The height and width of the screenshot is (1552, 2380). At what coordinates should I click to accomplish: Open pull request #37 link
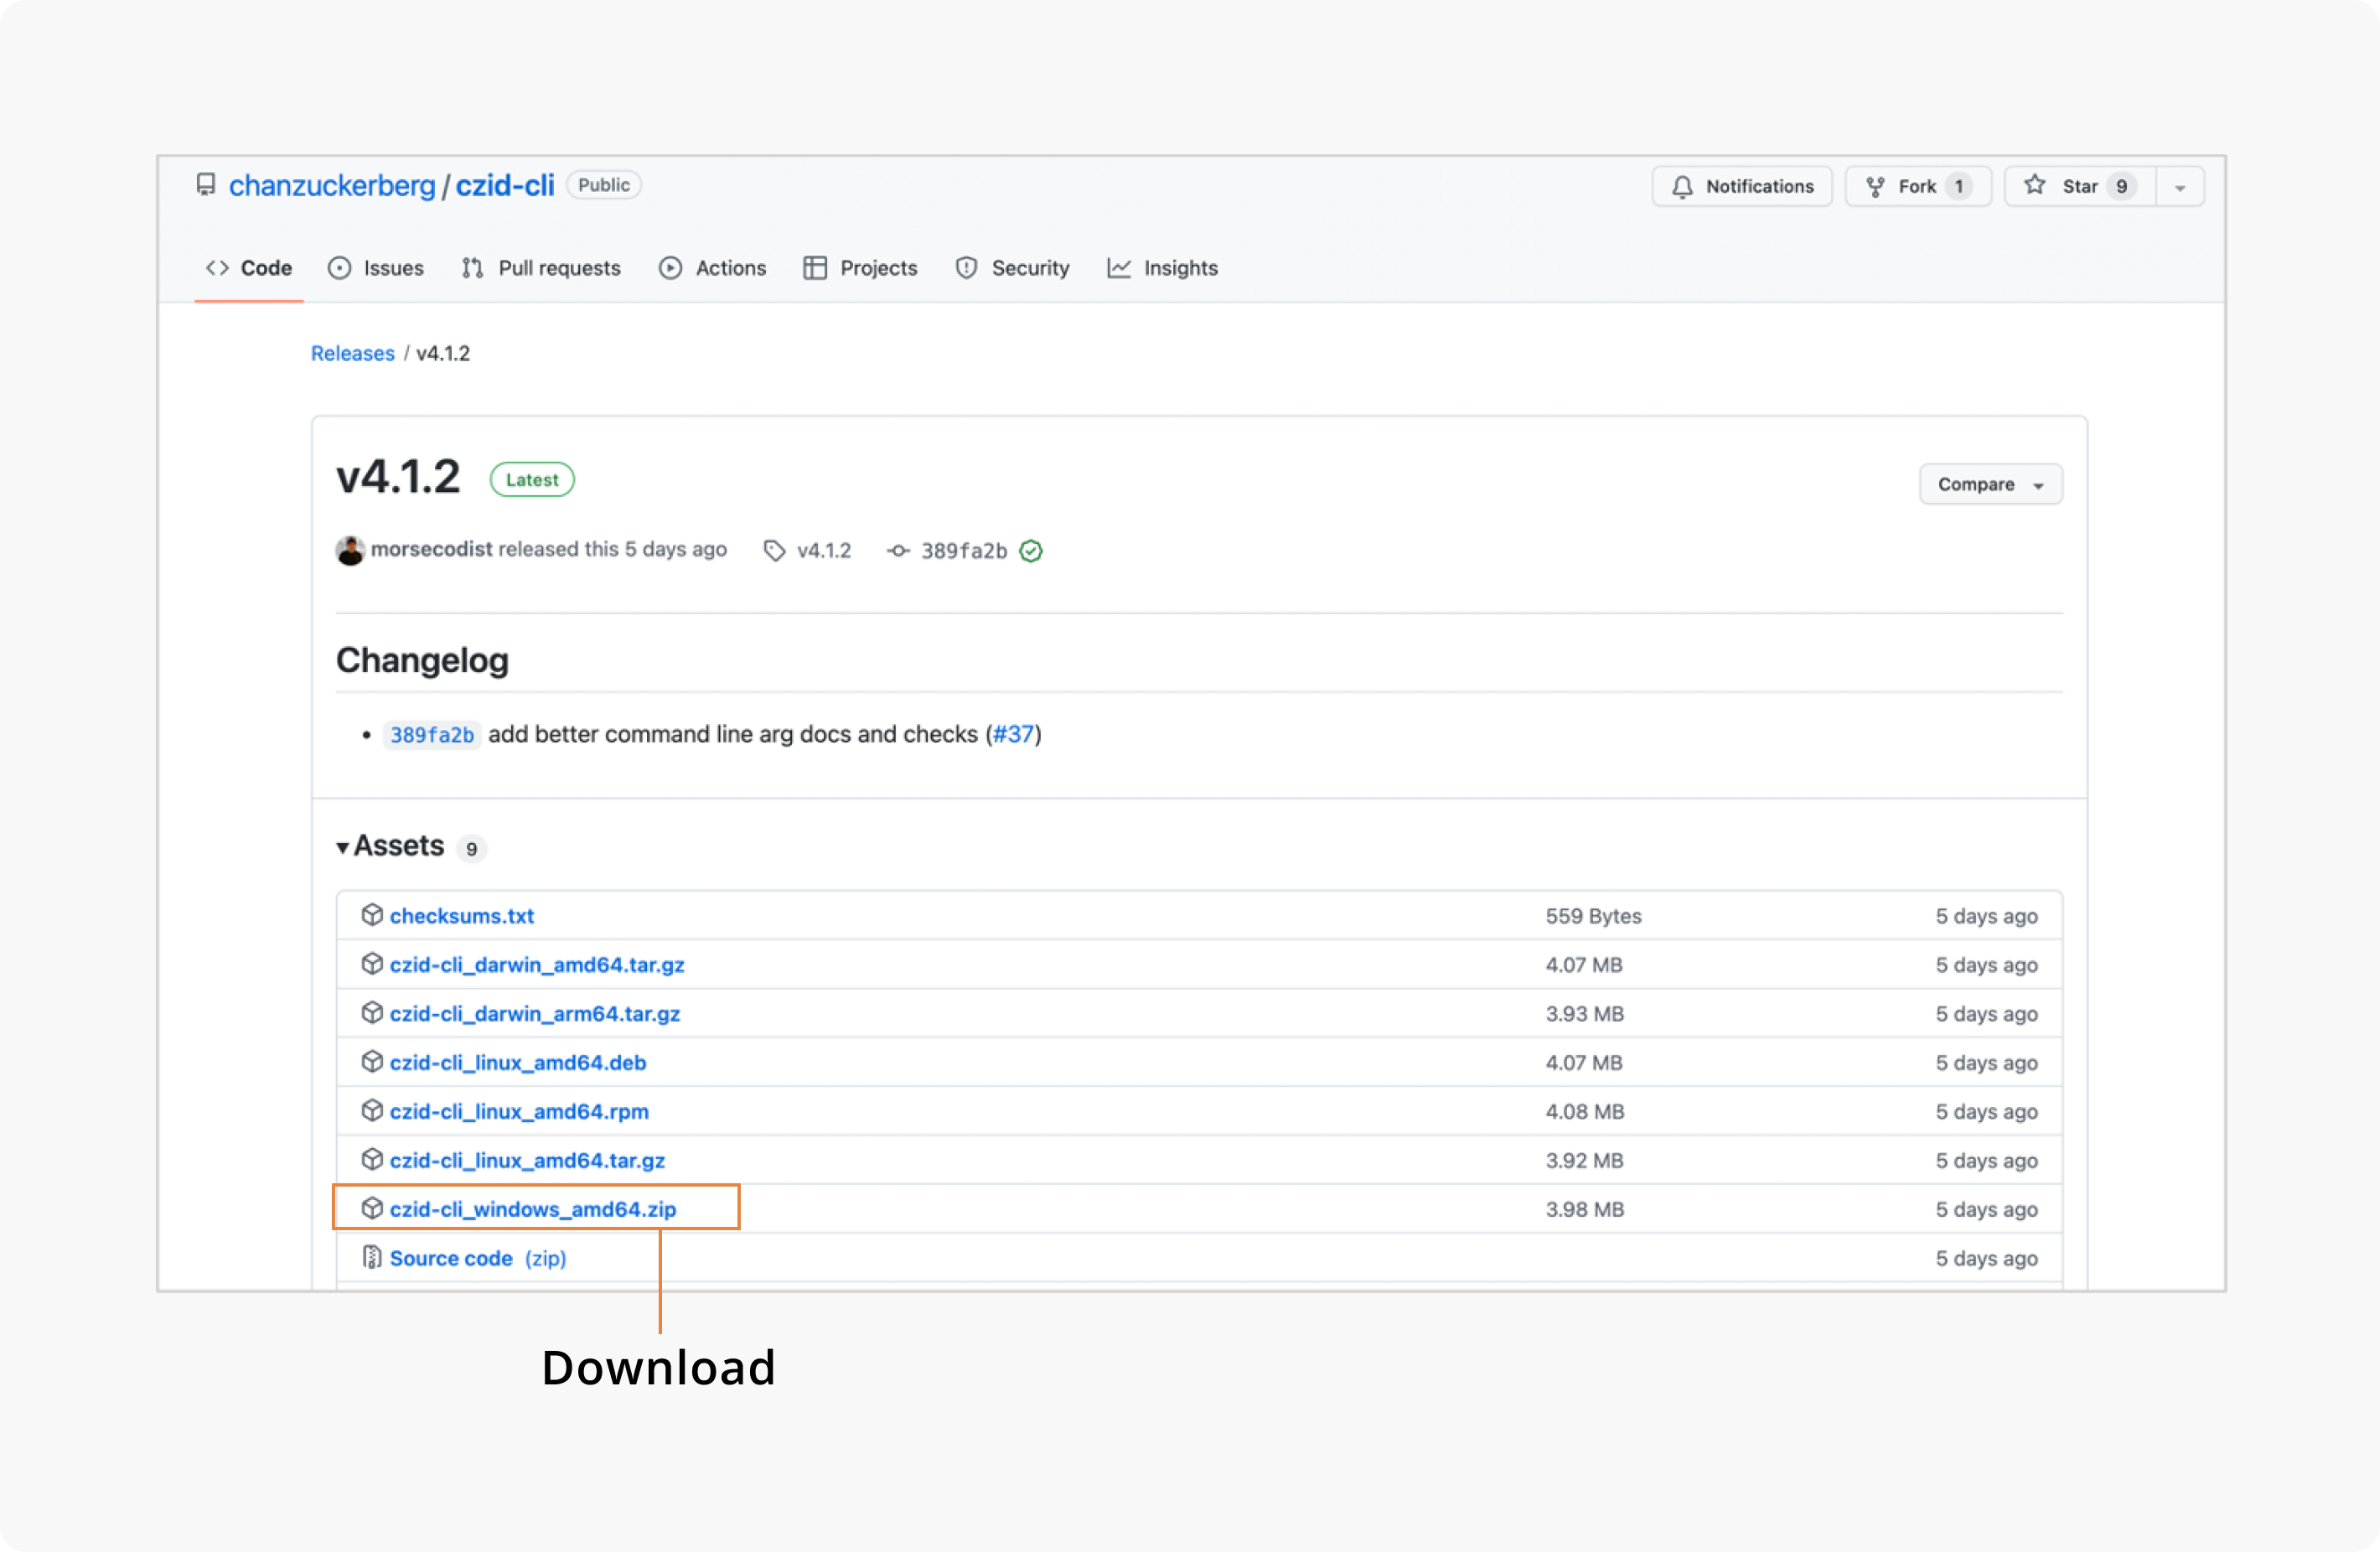1014,734
